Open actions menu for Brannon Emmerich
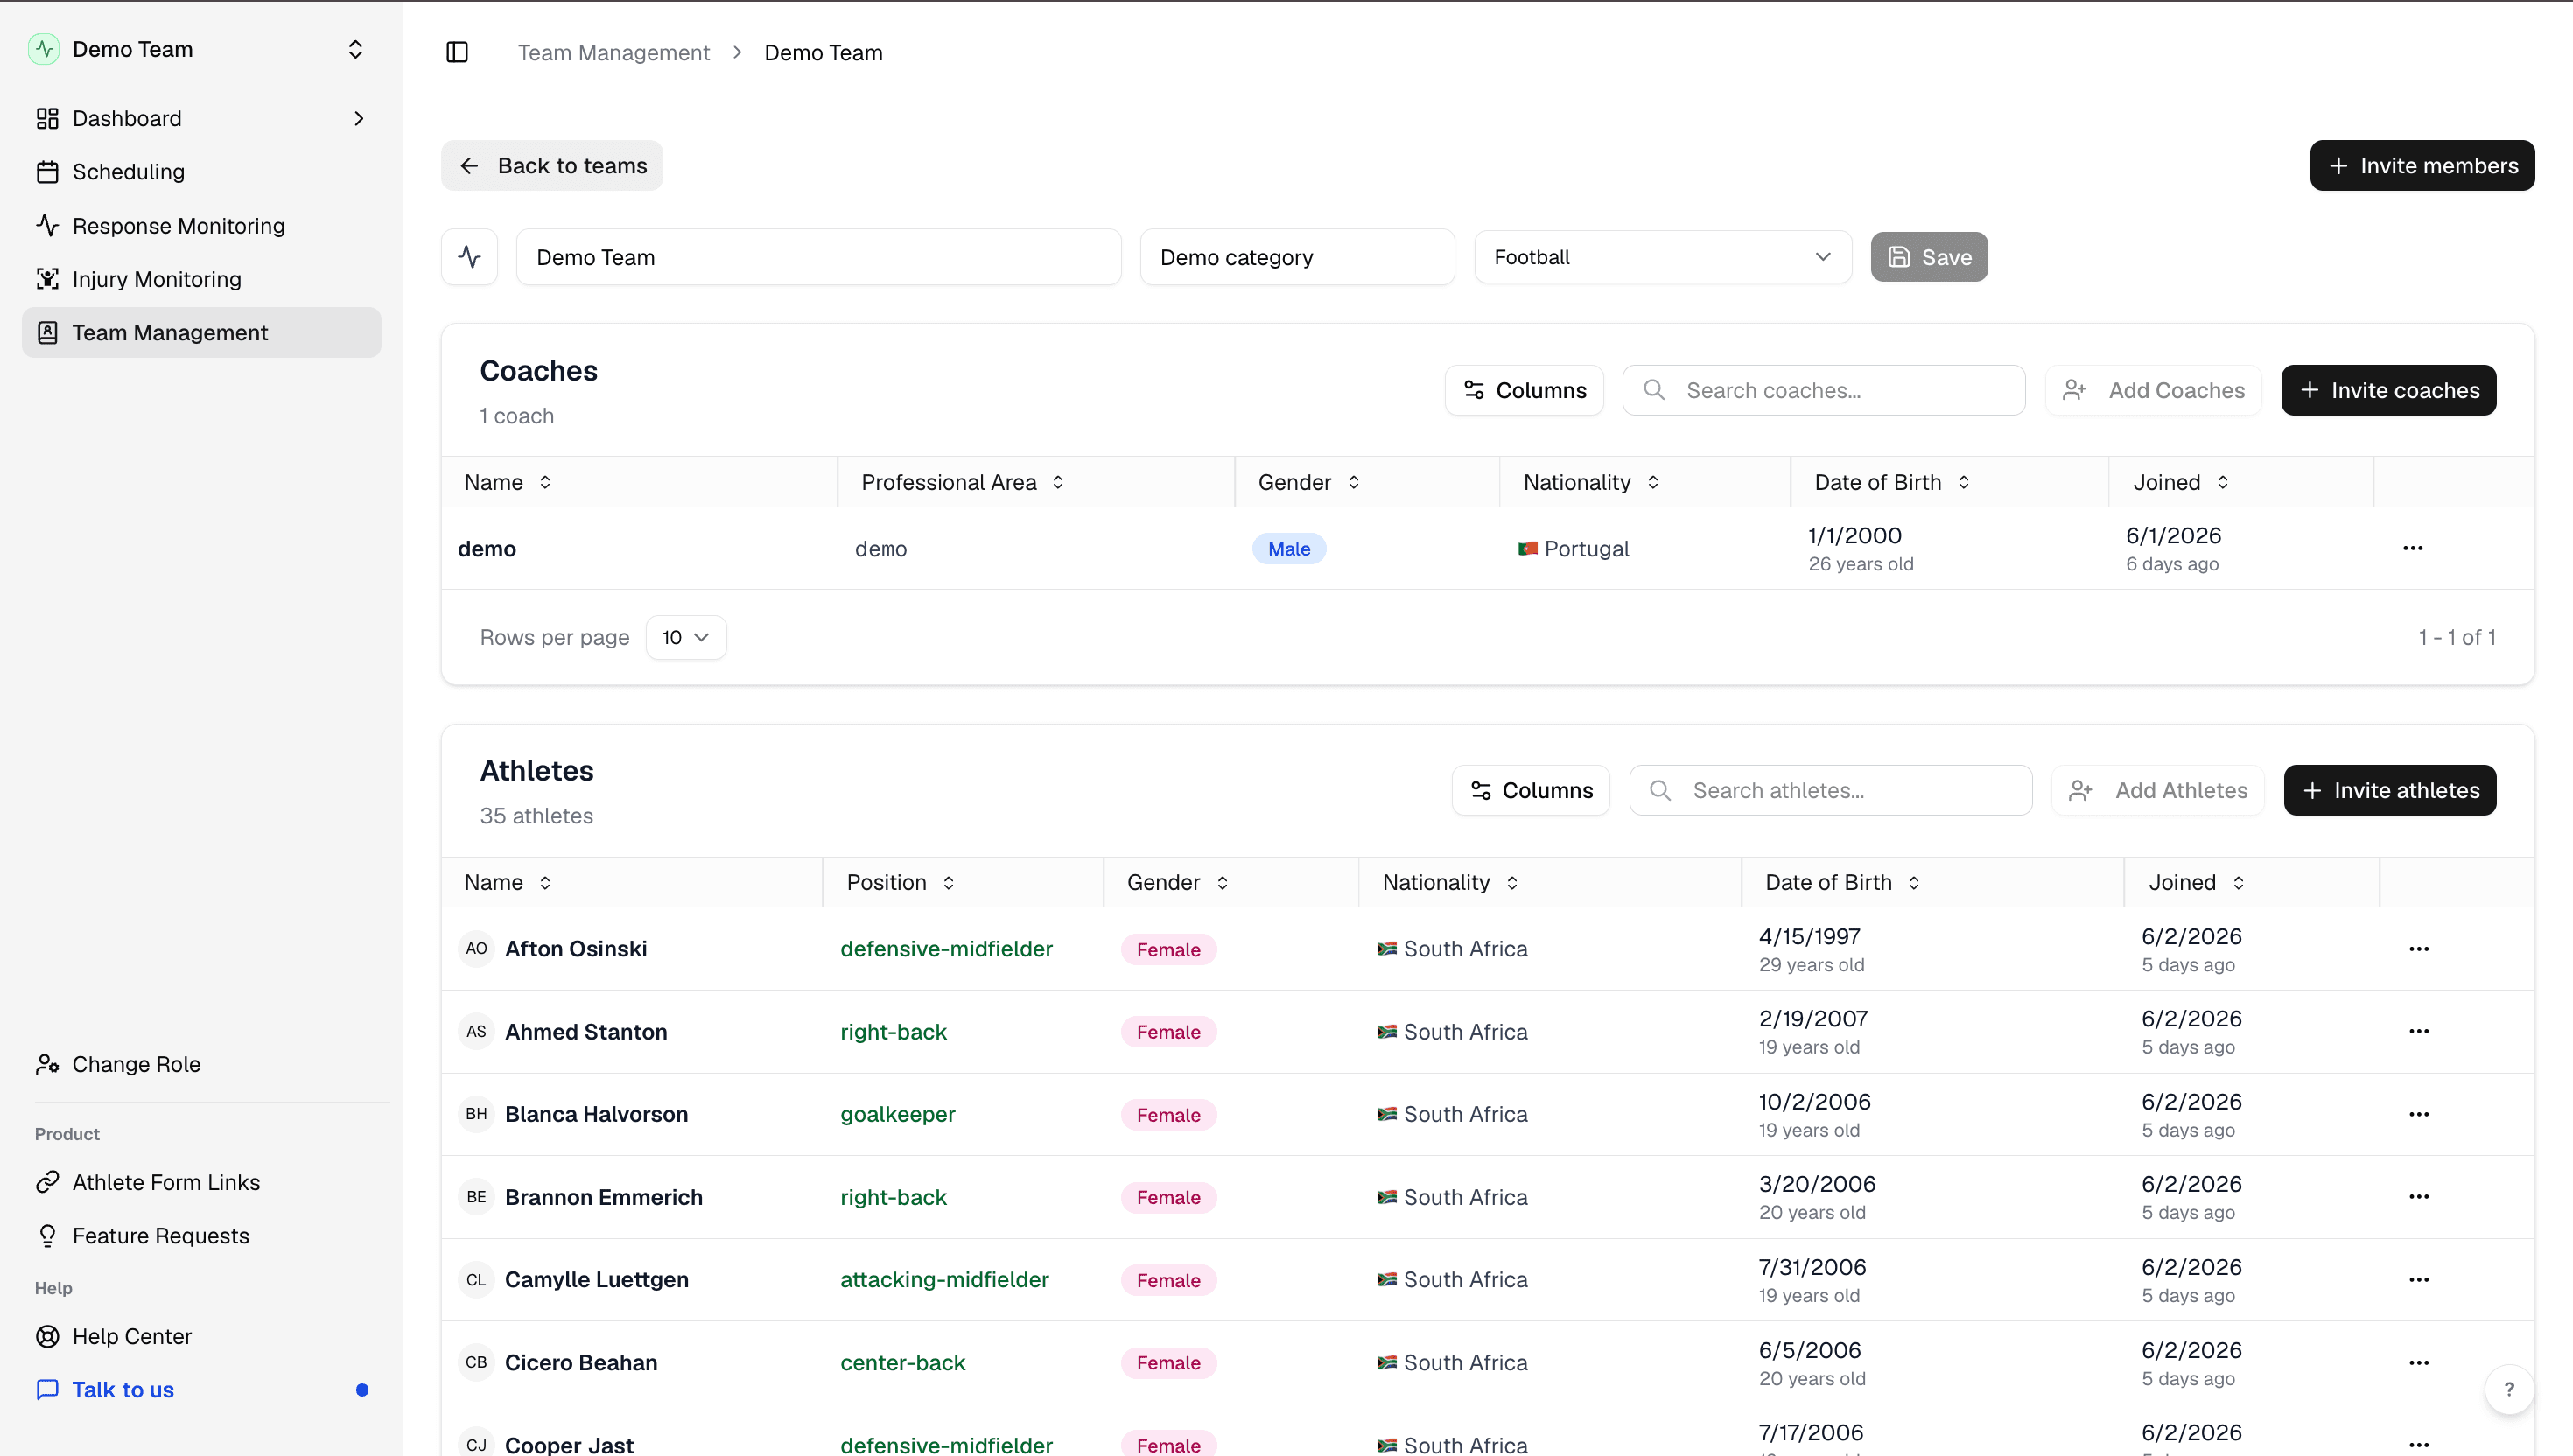The width and height of the screenshot is (2573, 1456). (2419, 1197)
